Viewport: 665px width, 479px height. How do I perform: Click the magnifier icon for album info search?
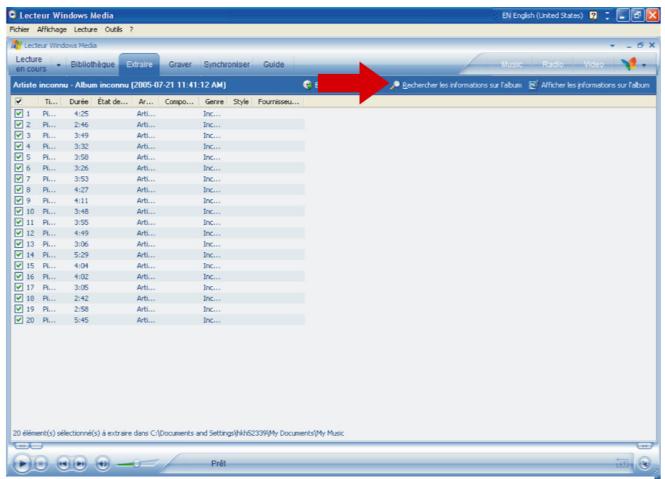tap(395, 85)
